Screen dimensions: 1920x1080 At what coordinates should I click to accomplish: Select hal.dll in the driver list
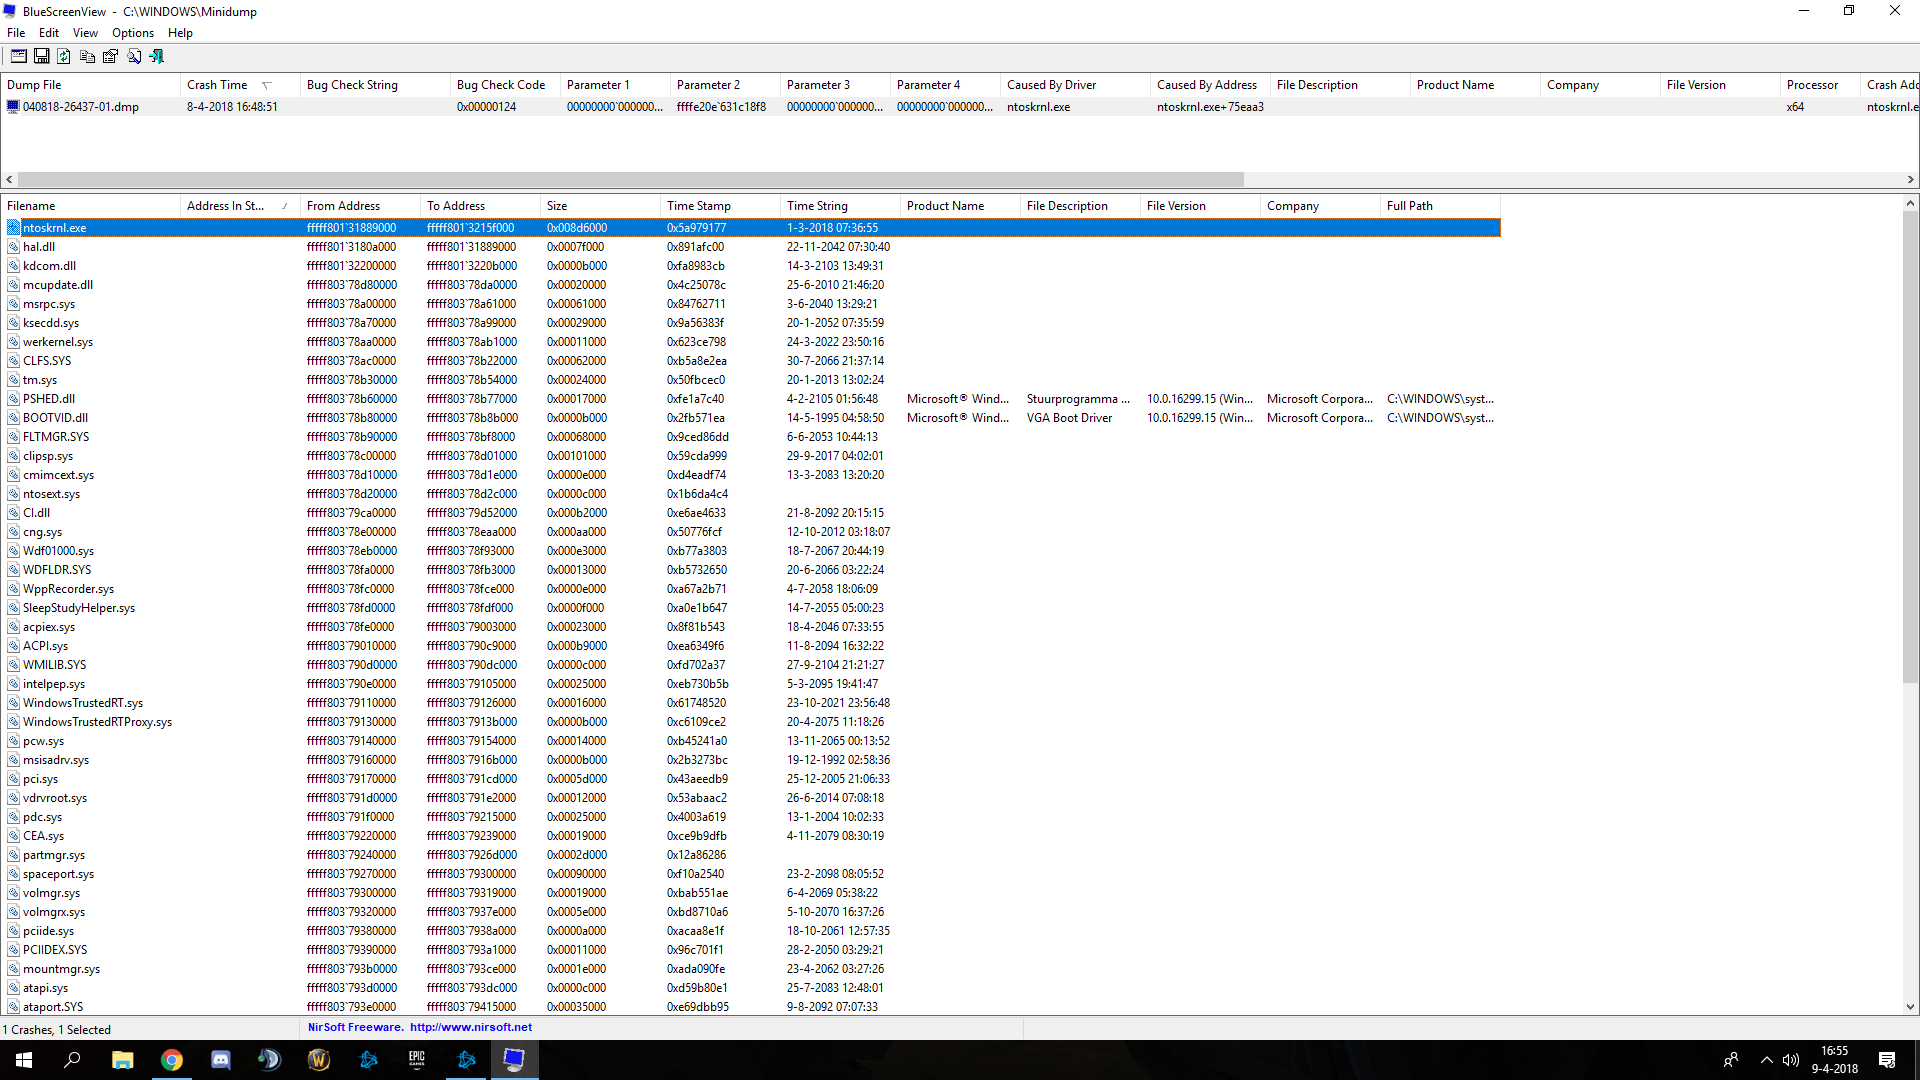[39, 247]
